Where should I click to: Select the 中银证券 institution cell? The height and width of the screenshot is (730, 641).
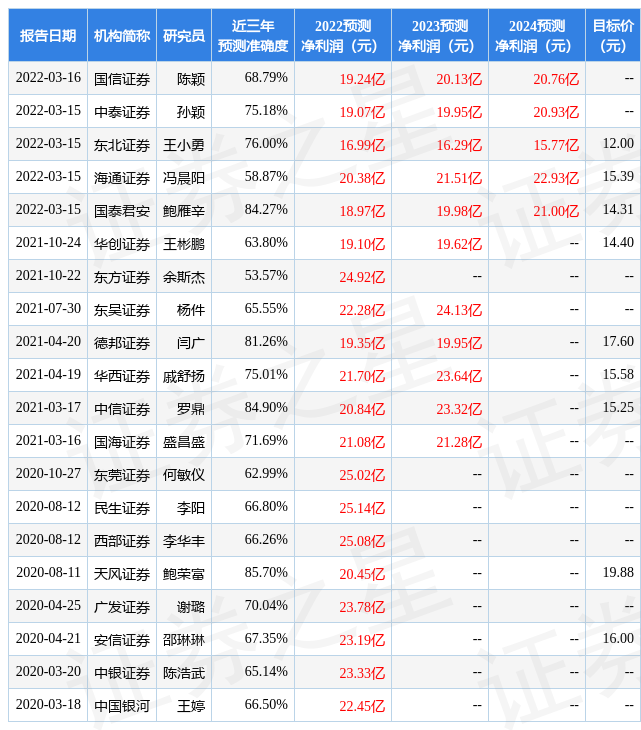pos(122,673)
